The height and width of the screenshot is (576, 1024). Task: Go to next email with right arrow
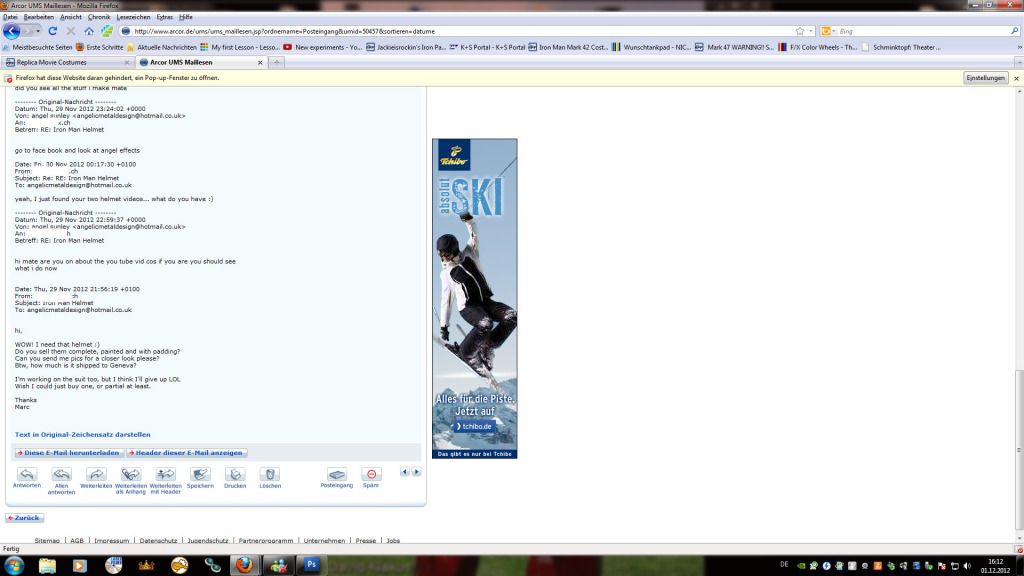(x=417, y=472)
